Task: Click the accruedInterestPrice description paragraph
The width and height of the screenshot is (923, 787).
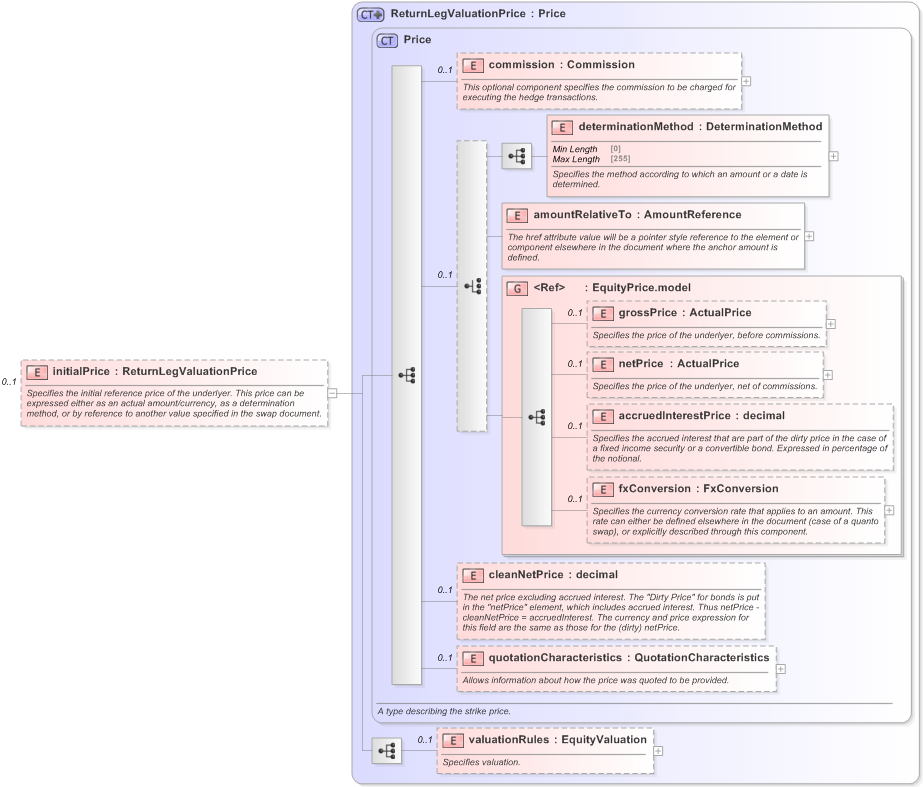Action: point(739,449)
